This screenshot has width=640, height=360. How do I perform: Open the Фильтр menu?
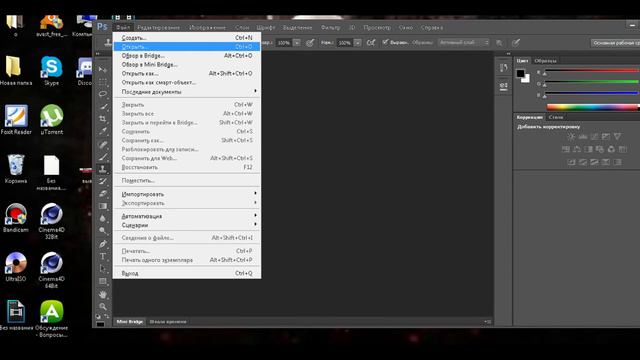coord(330,28)
